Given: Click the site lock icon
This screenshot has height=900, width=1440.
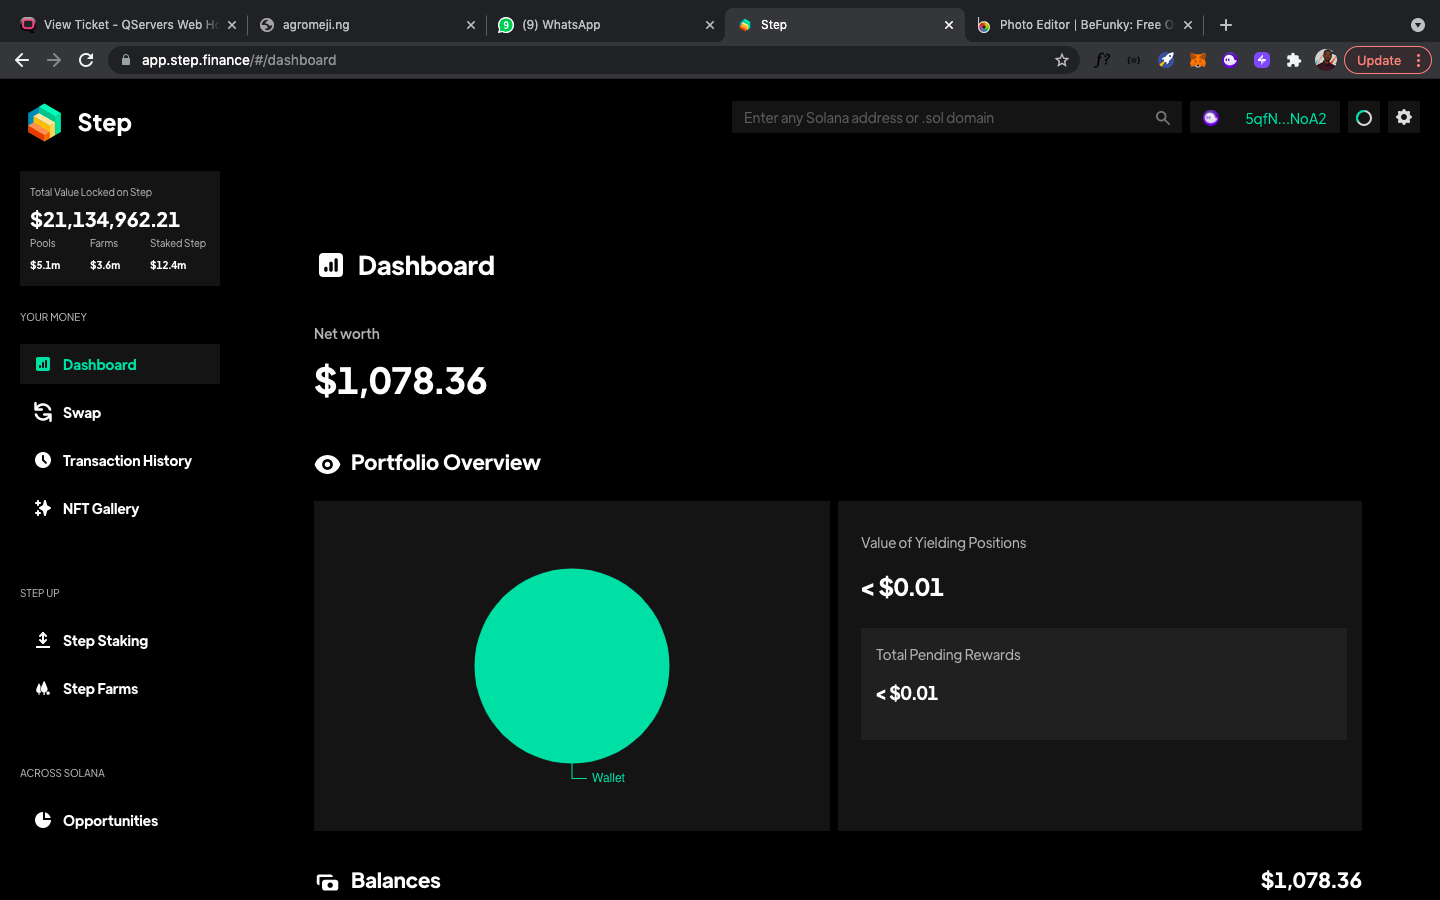Looking at the screenshot, I should click(x=126, y=60).
